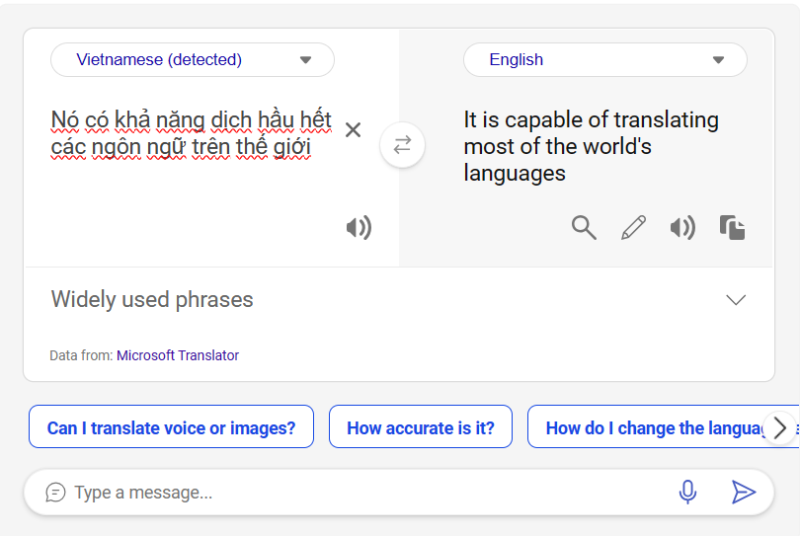Swap the source and target languages

[402, 146]
